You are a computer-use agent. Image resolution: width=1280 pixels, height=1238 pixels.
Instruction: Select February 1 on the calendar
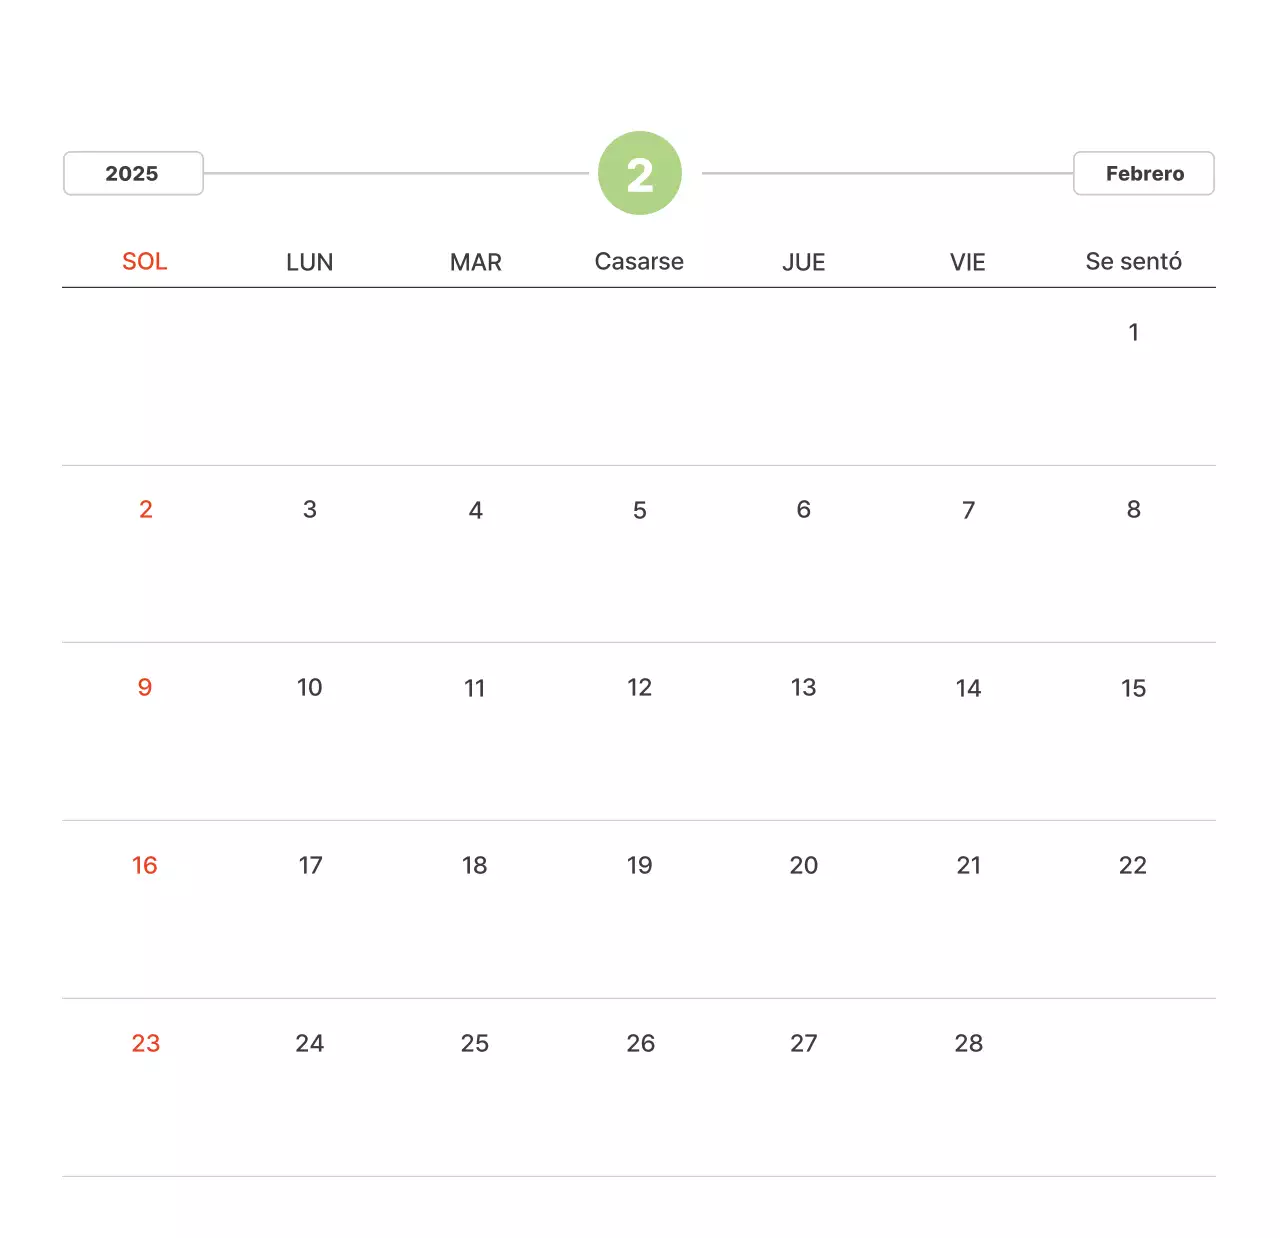click(x=1133, y=332)
